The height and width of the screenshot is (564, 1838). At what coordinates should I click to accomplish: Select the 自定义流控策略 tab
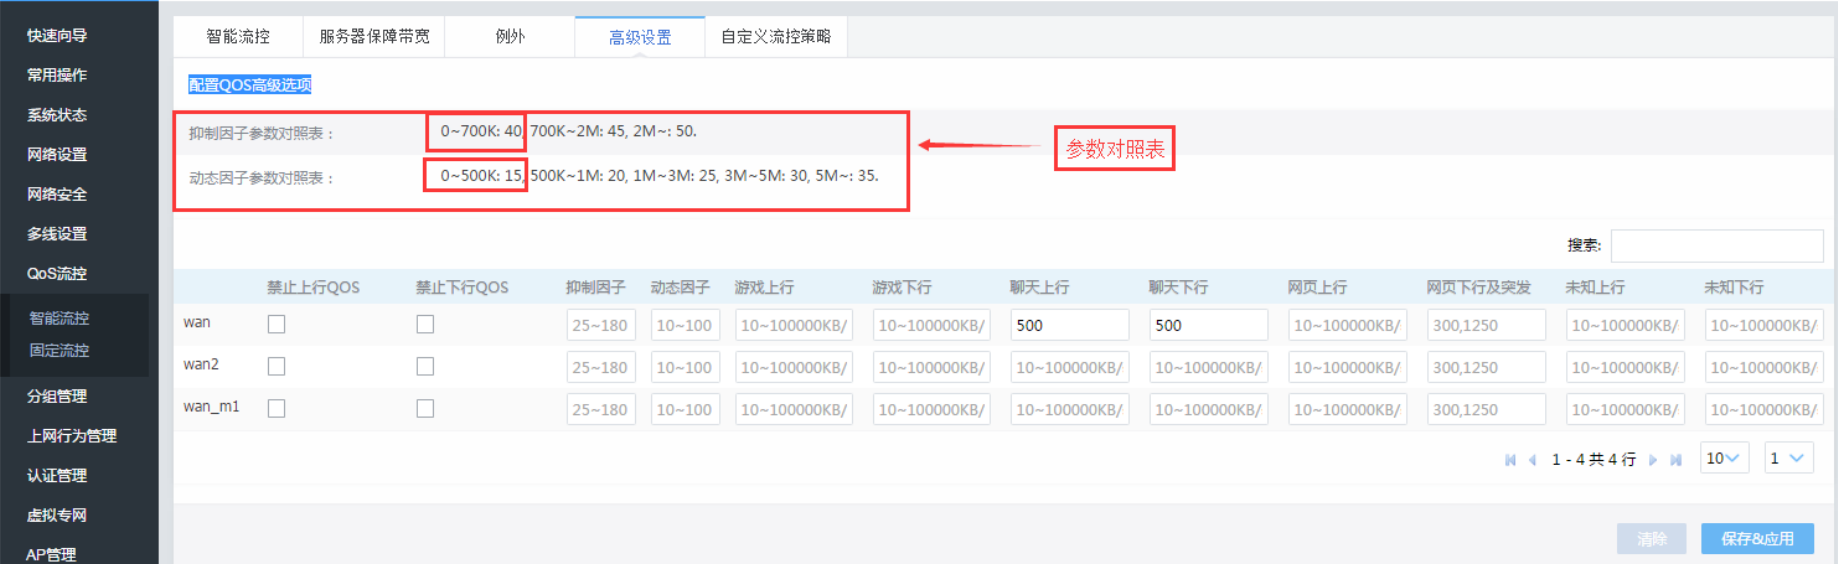click(x=776, y=36)
